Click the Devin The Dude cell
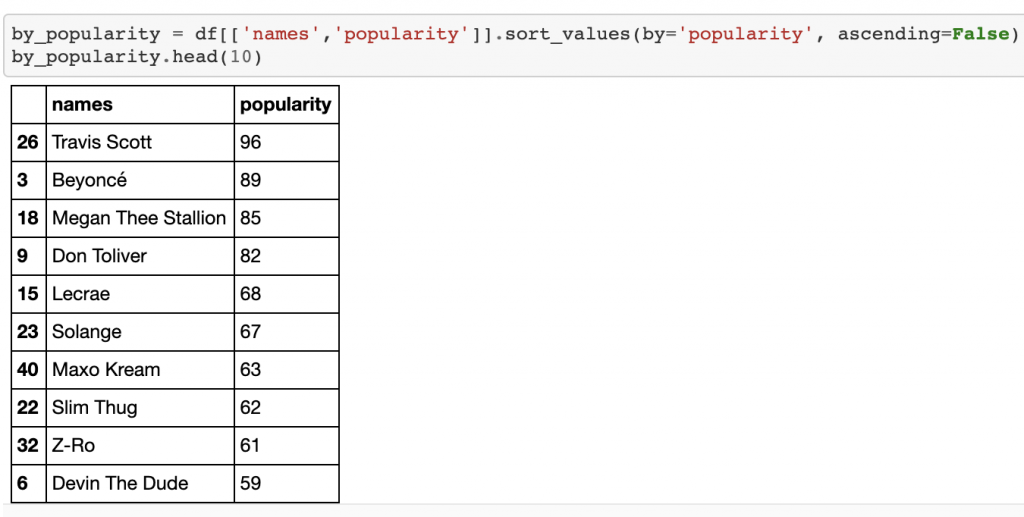 pyautogui.click(x=140, y=483)
